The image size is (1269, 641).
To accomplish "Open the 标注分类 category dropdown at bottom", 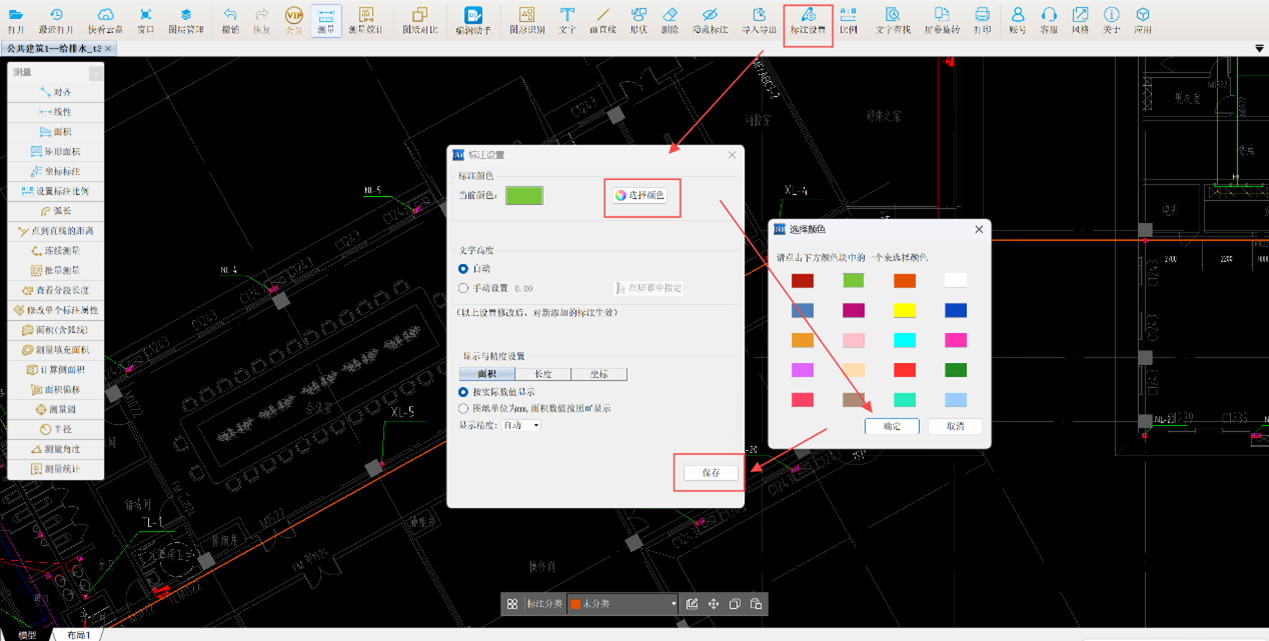I will click(x=623, y=604).
